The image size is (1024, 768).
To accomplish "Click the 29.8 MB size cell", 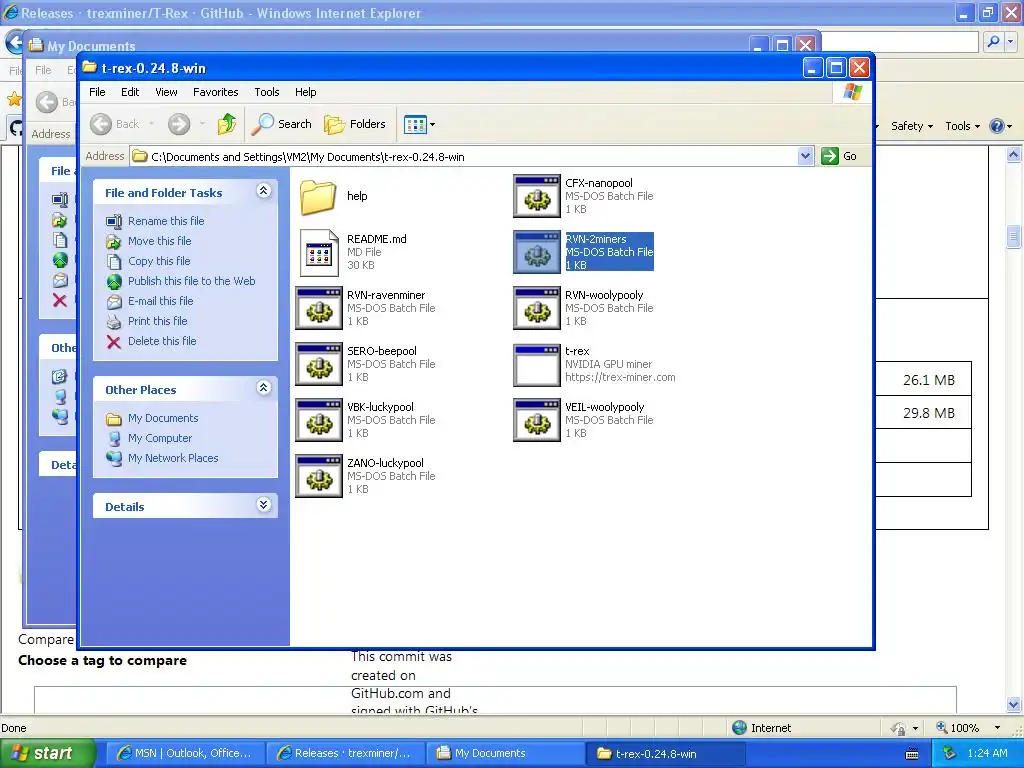I will pyautogui.click(x=929, y=413).
